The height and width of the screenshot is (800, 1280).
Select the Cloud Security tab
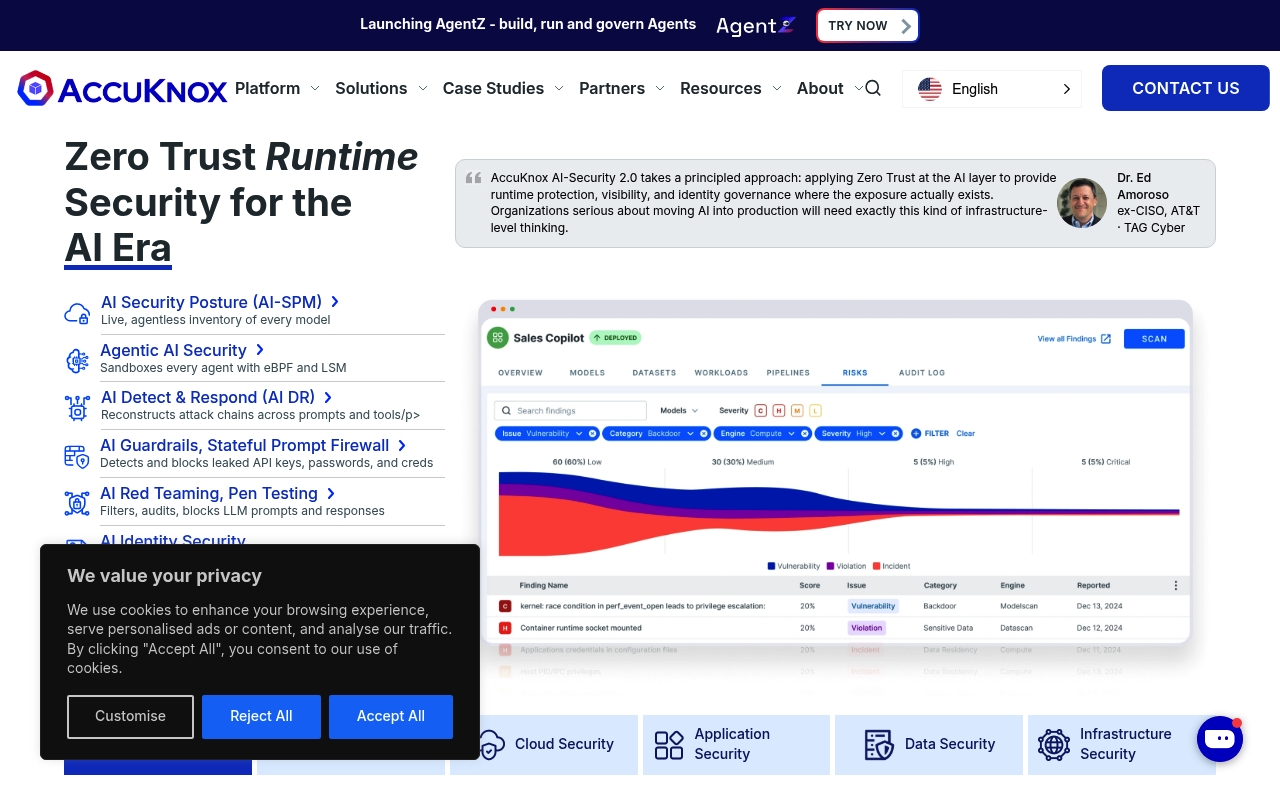[x=544, y=745]
